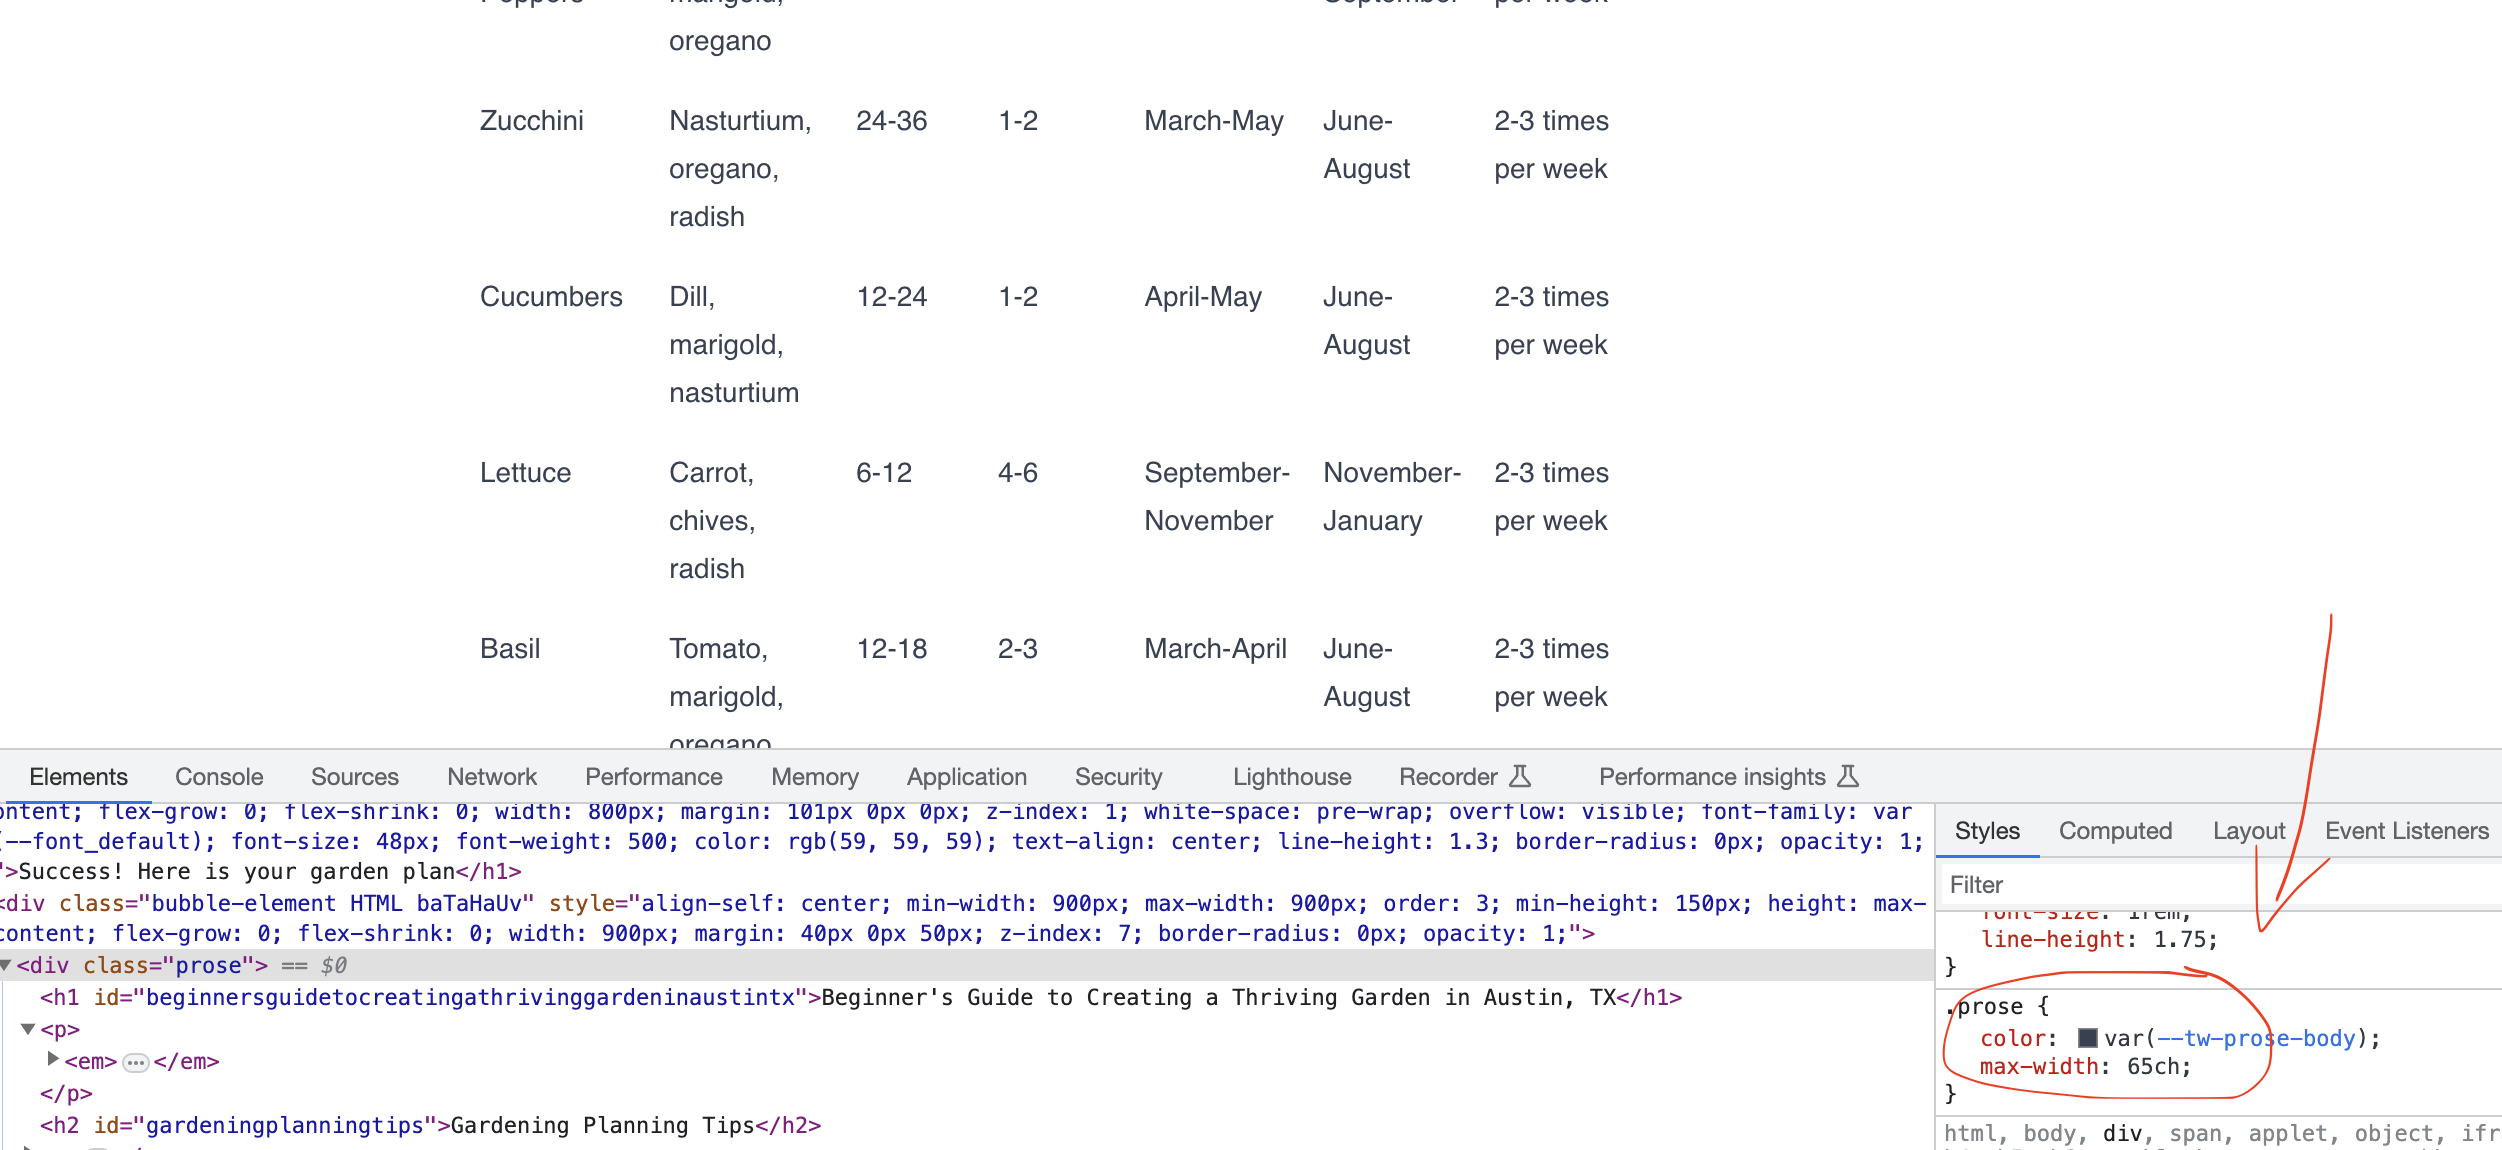Select the h2 gardeningplanningtips element
Screen dimensions: 2502x1150
(x=430, y=1126)
